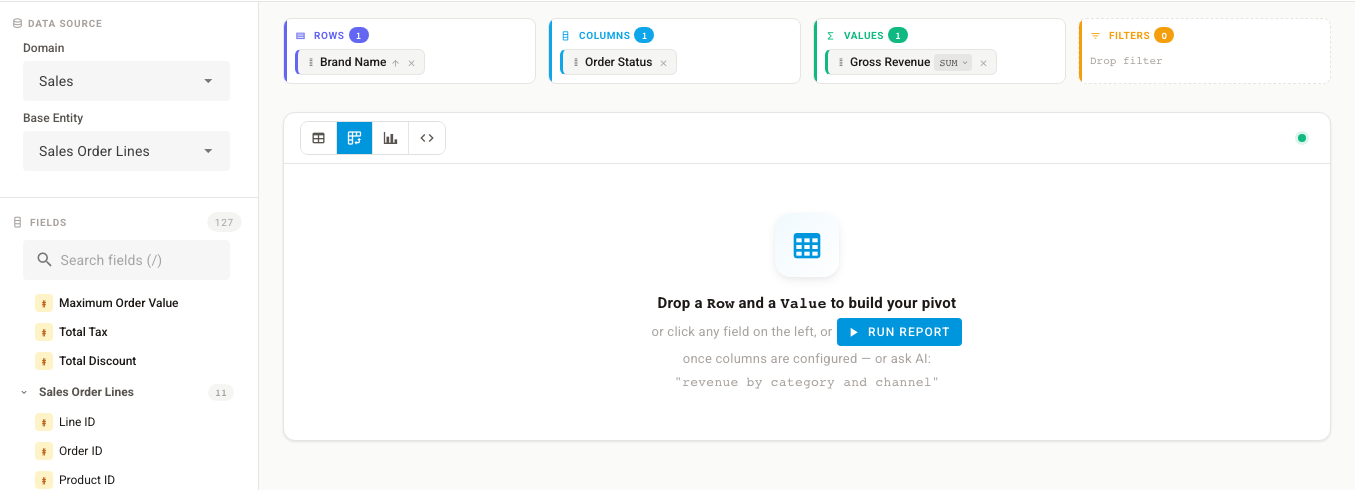Click the drag handle on Order Status

point(576,62)
